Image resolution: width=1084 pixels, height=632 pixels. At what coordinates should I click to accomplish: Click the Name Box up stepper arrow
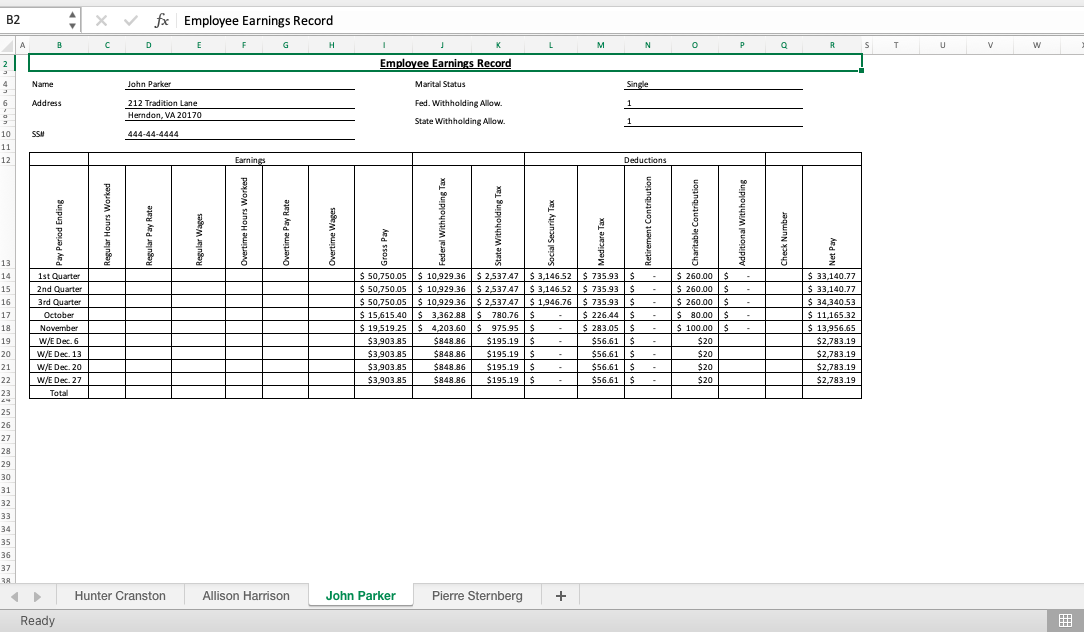pyautogui.click(x=71, y=13)
